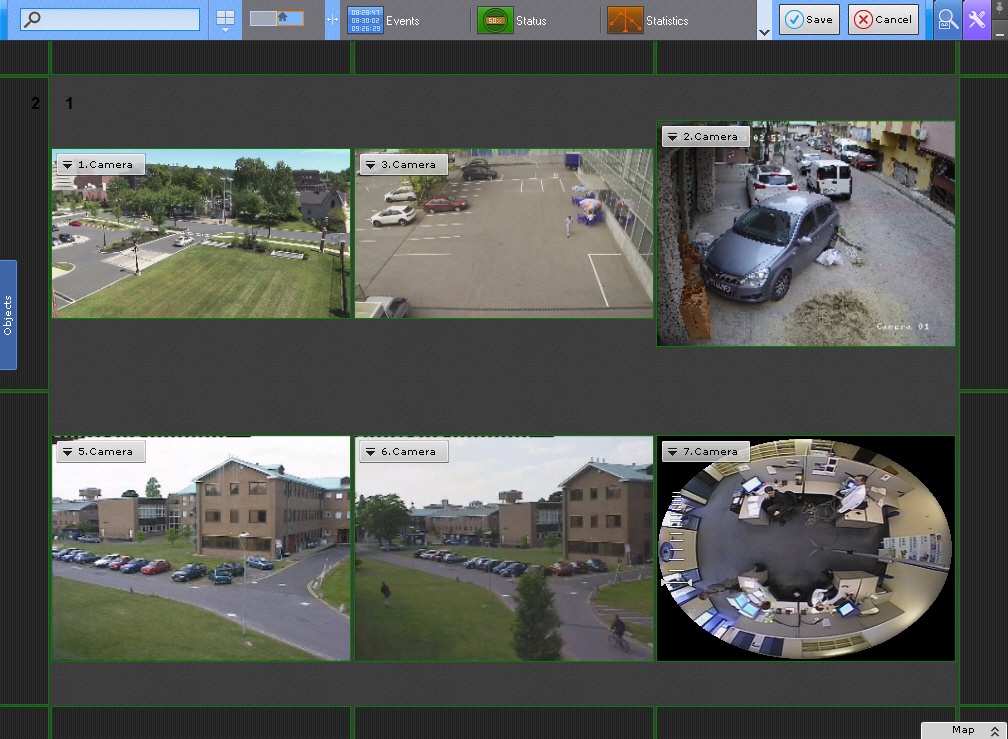Select the 6.Camera video tile
Image resolution: width=1008 pixels, height=739 pixels.
point(503,560)
